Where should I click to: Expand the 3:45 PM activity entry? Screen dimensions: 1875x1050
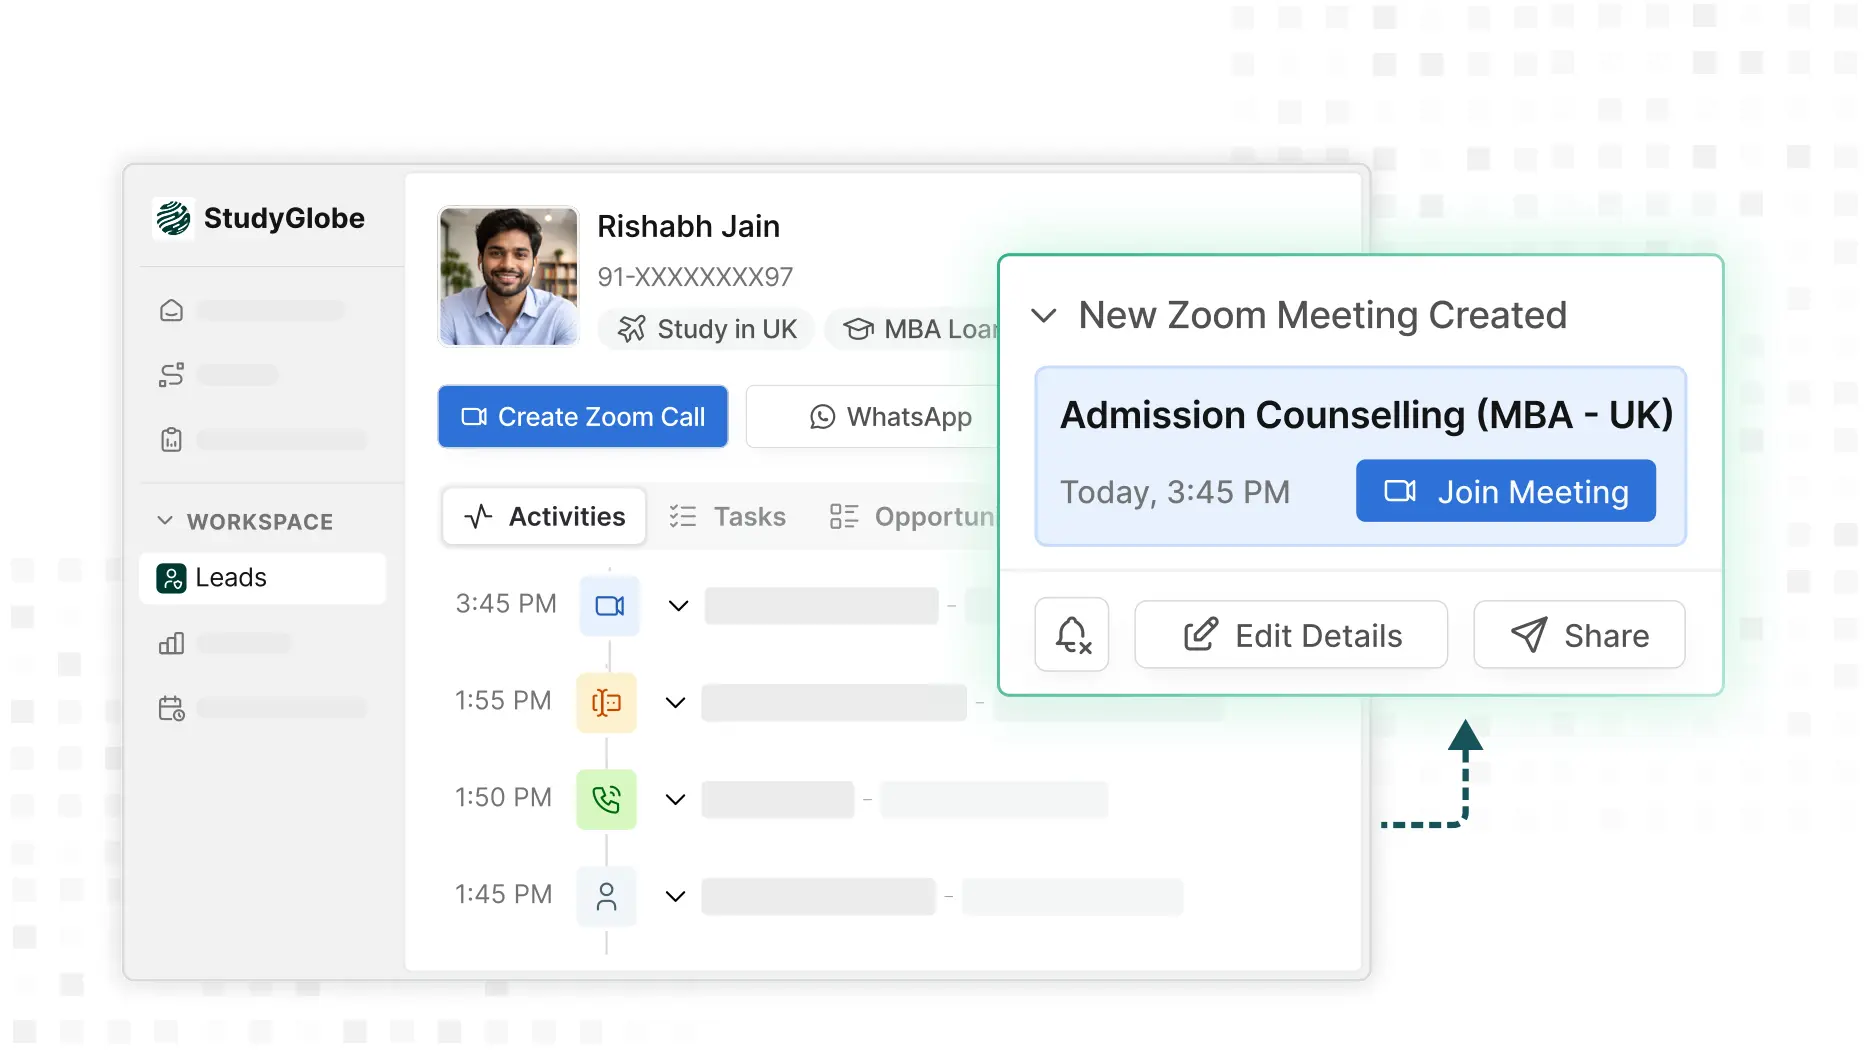pos(678,605)
